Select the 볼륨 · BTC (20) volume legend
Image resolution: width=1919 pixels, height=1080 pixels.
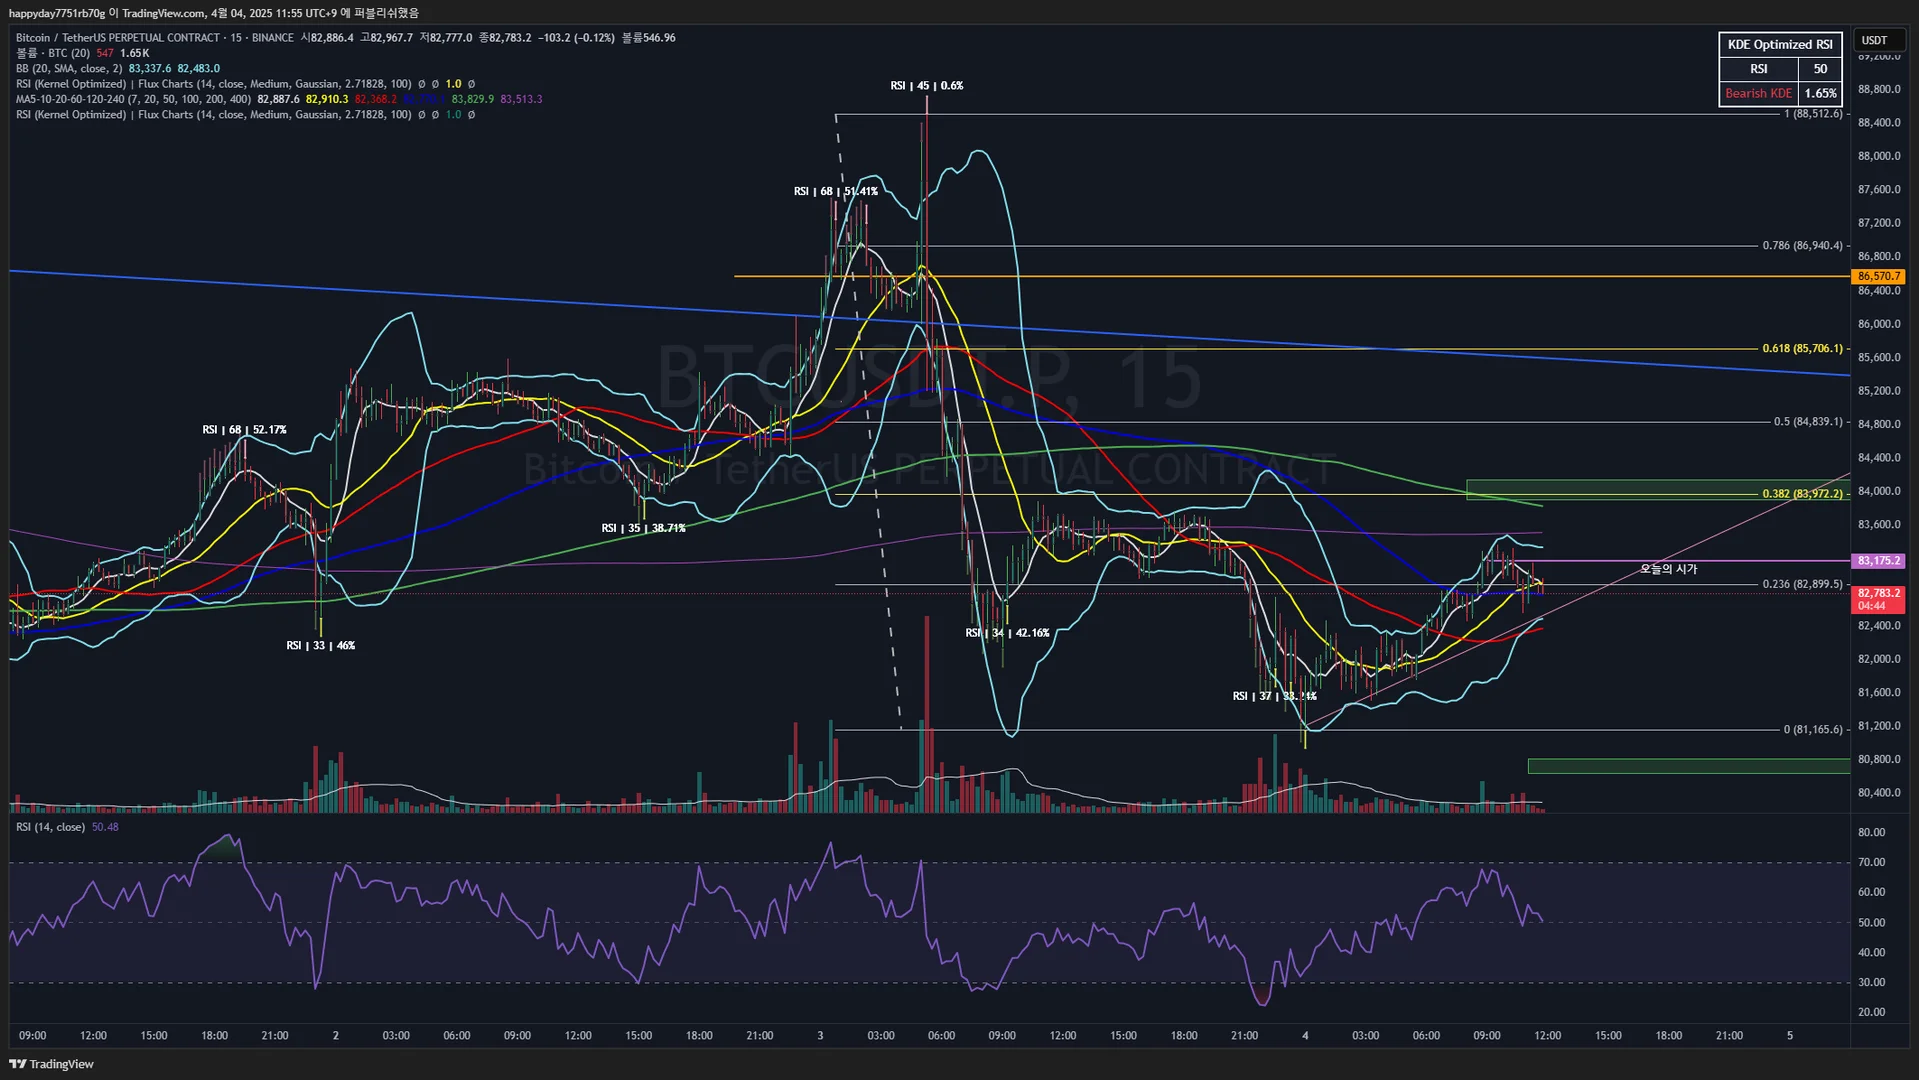pyautogui.click(x=53, y=53)
